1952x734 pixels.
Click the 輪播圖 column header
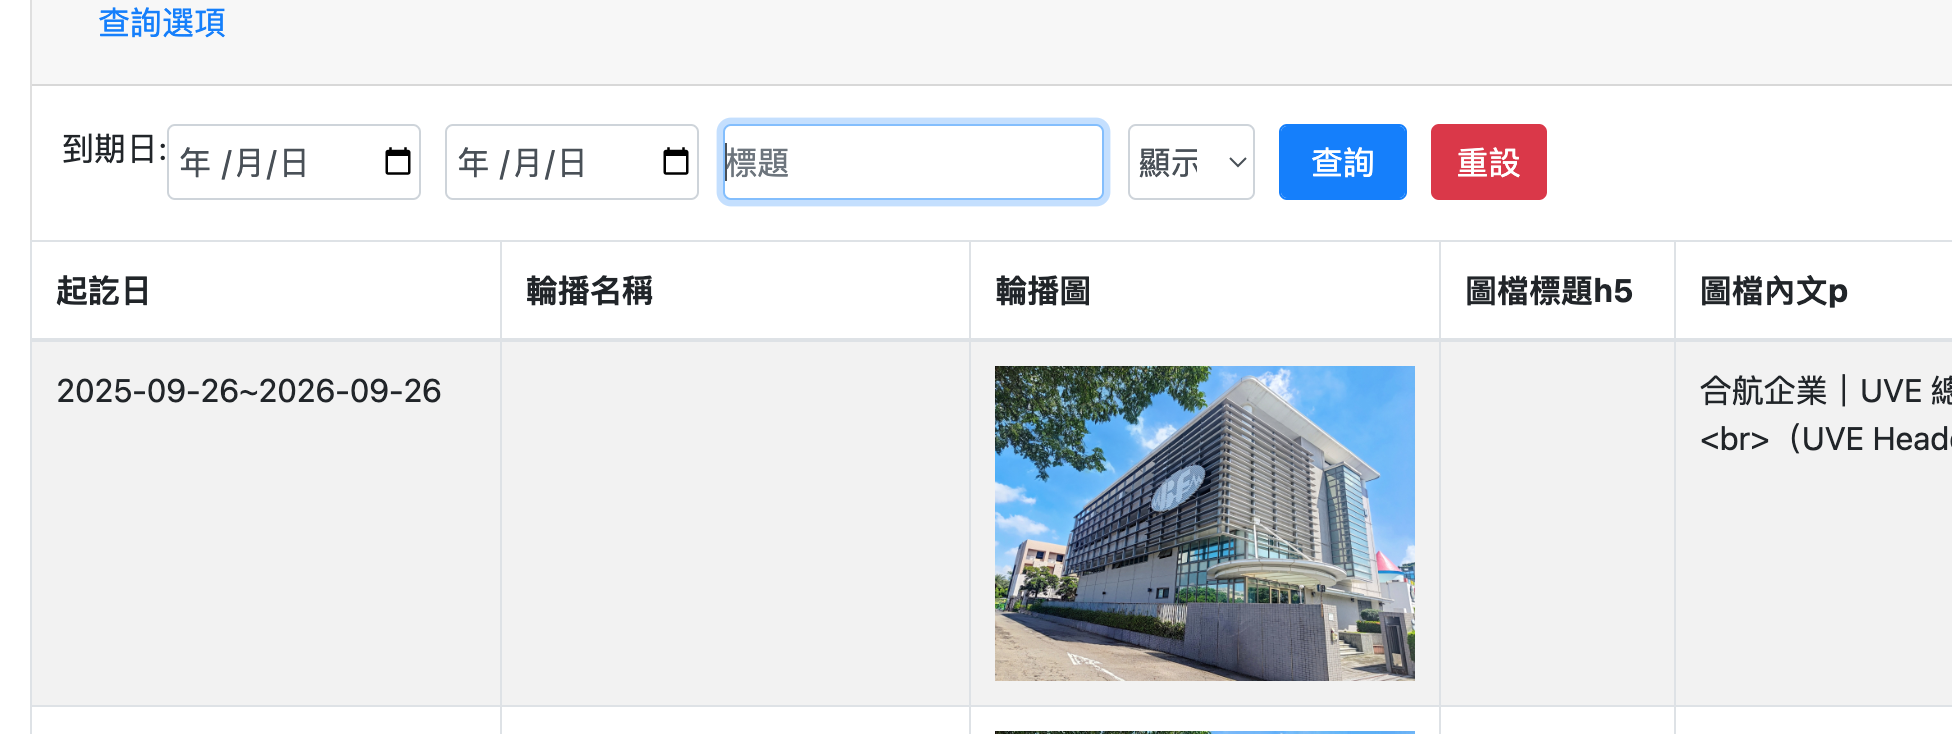pyautogui.click(x=1043, y=291)
